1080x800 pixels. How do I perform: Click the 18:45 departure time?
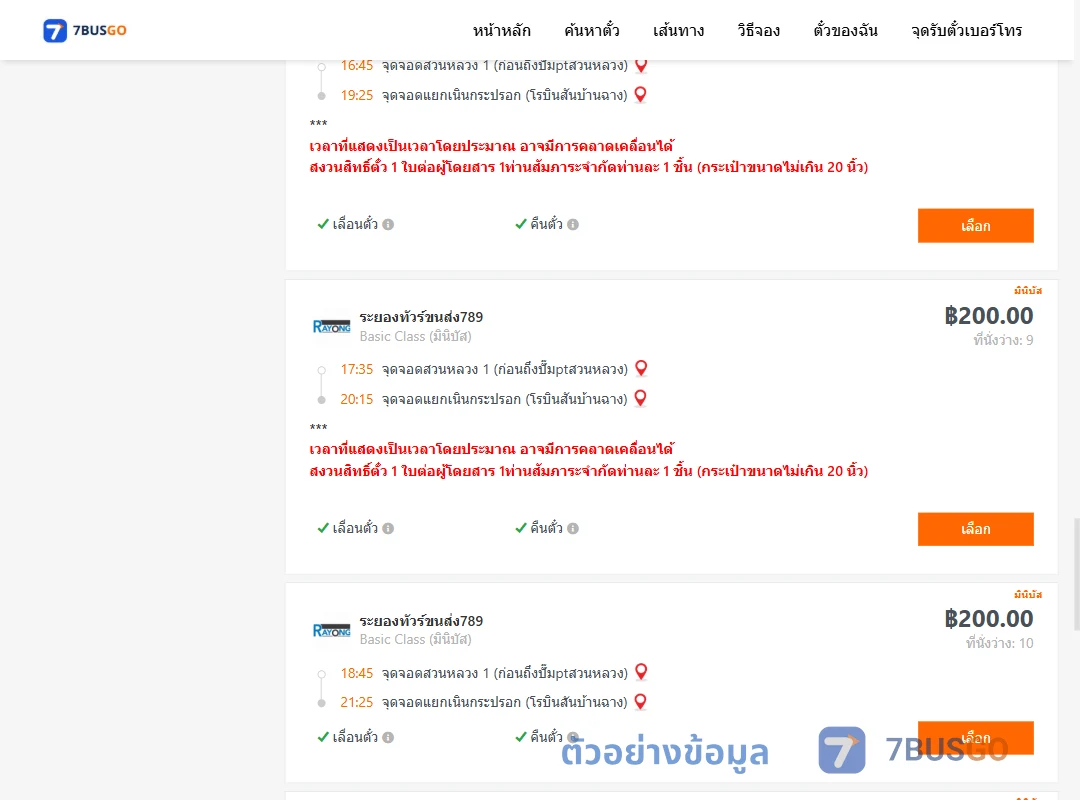pos(356,673)
